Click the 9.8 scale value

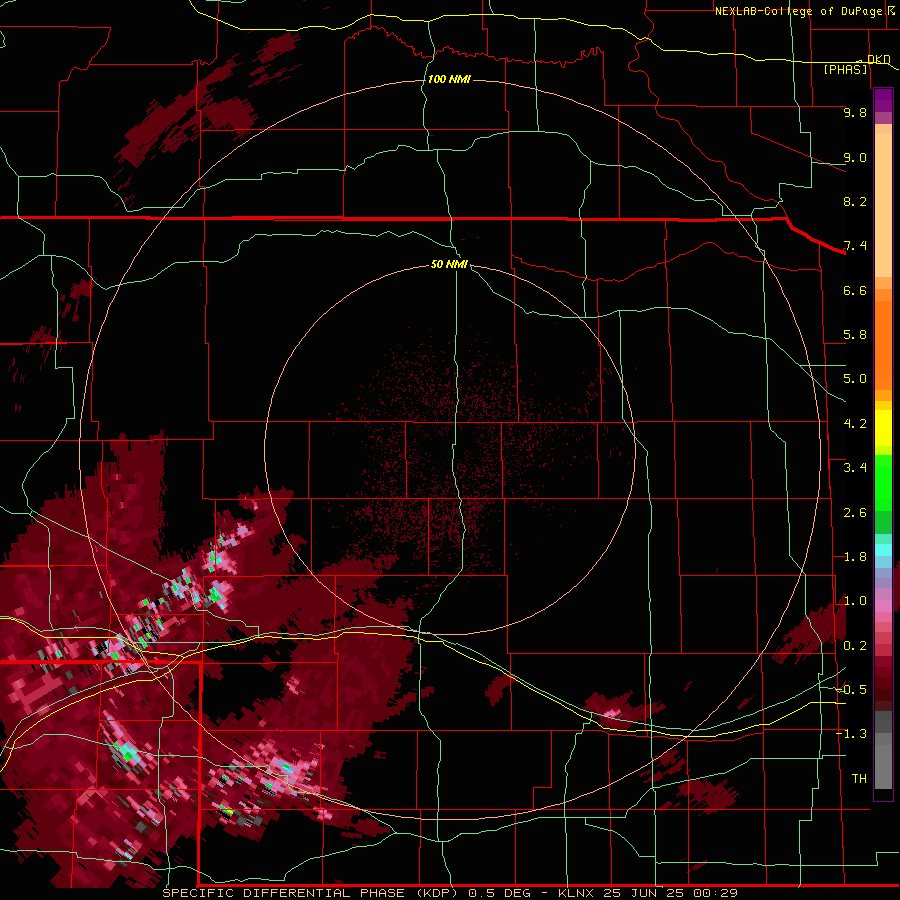coord(855,112)
